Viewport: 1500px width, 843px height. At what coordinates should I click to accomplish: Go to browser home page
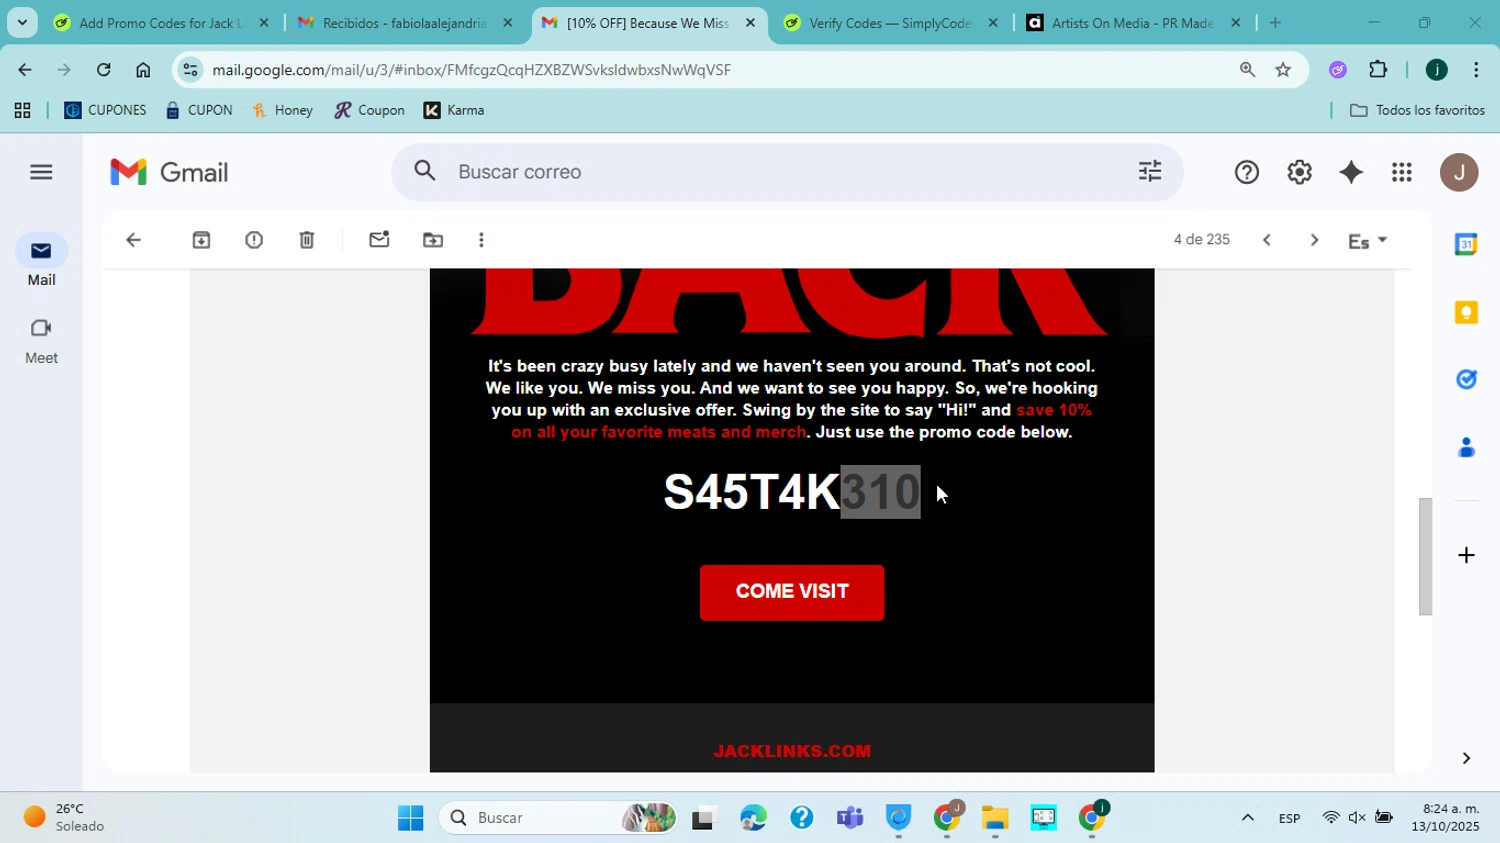coord(143,70)
